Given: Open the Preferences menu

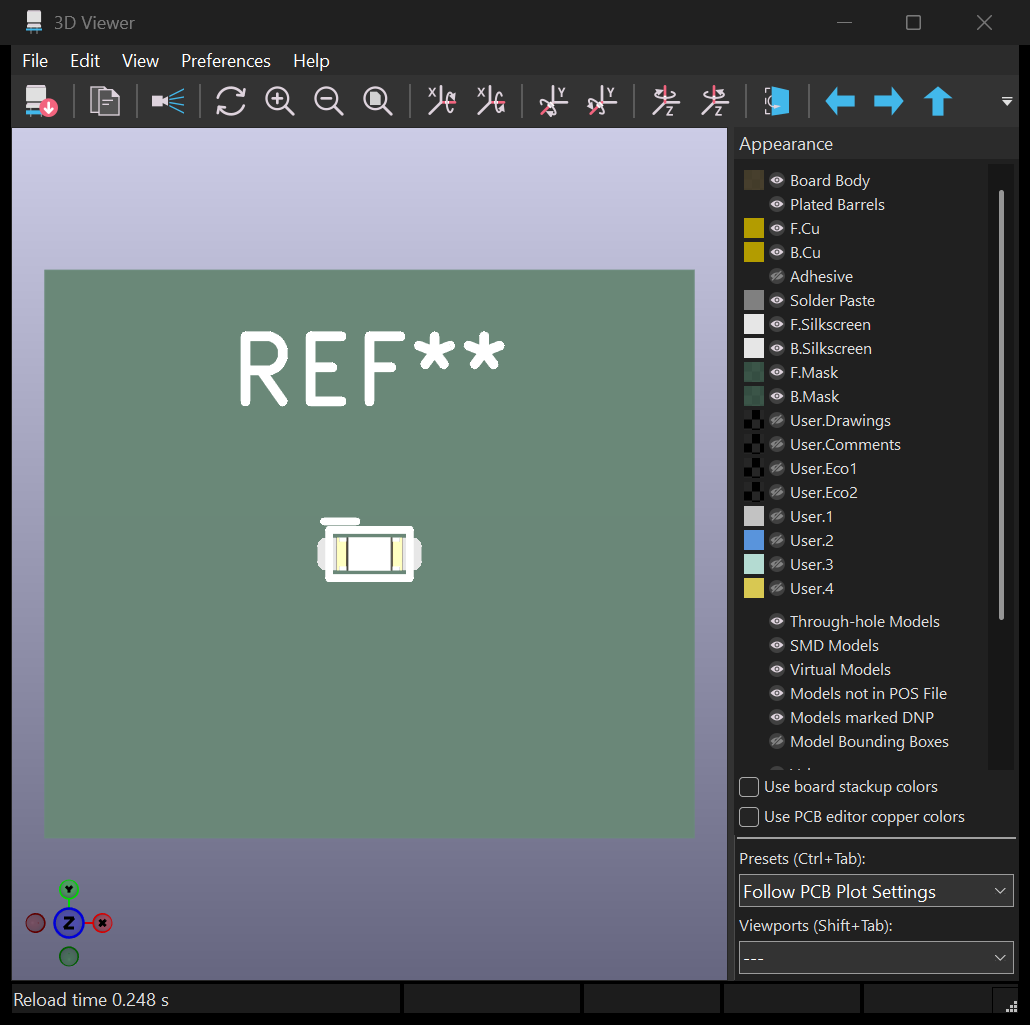Looking at the screenshot, I should [225, 61].
